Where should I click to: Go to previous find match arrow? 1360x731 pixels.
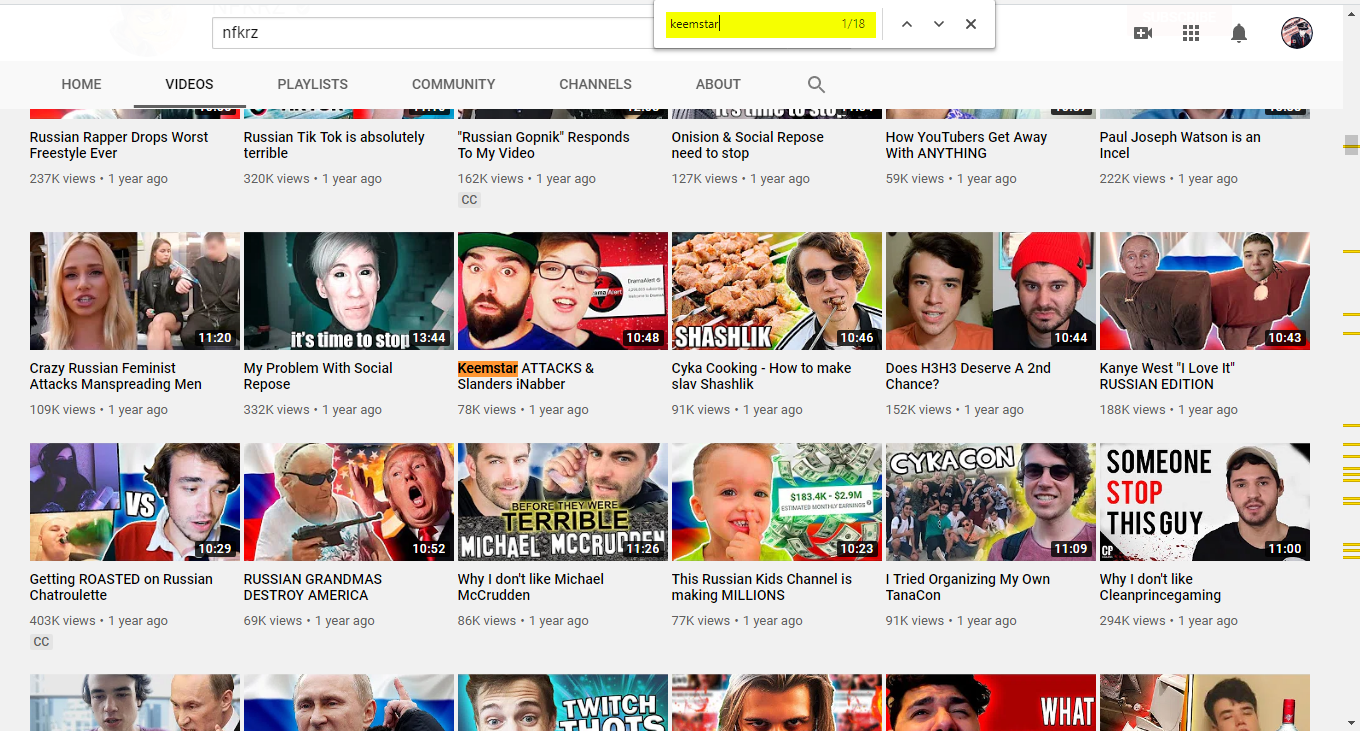click(907, 24)
